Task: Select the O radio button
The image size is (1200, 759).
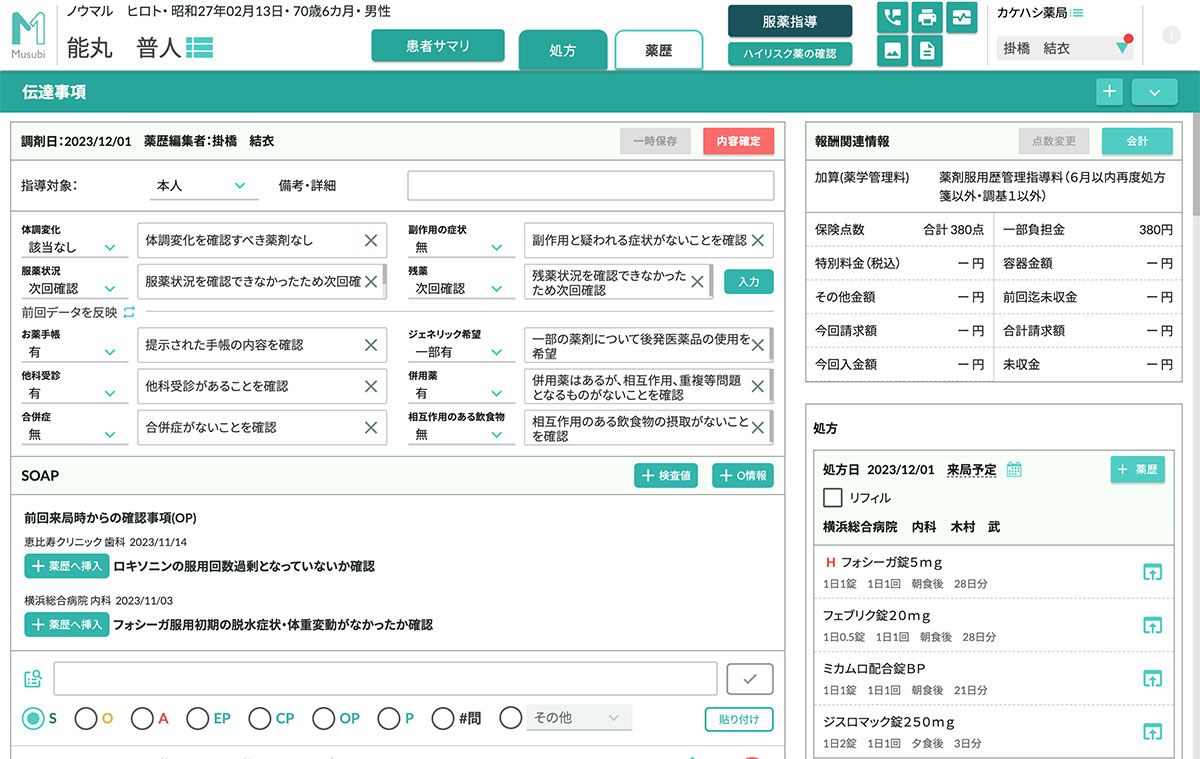Action: point(86,718)
